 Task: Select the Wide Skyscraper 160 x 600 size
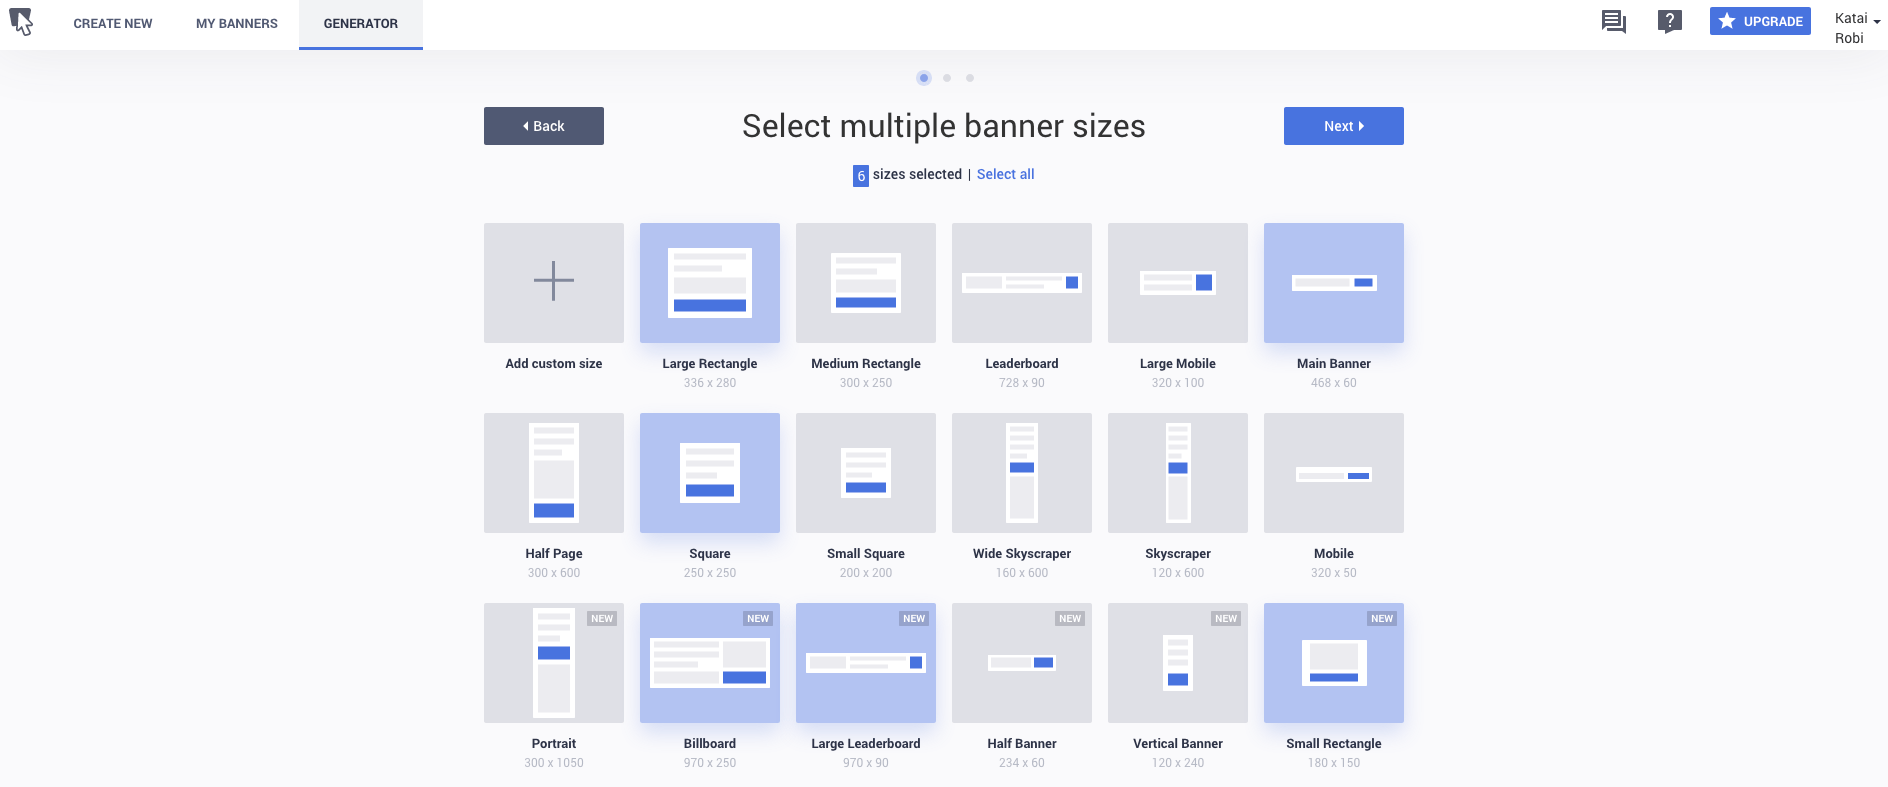(x=1022, y=473)
